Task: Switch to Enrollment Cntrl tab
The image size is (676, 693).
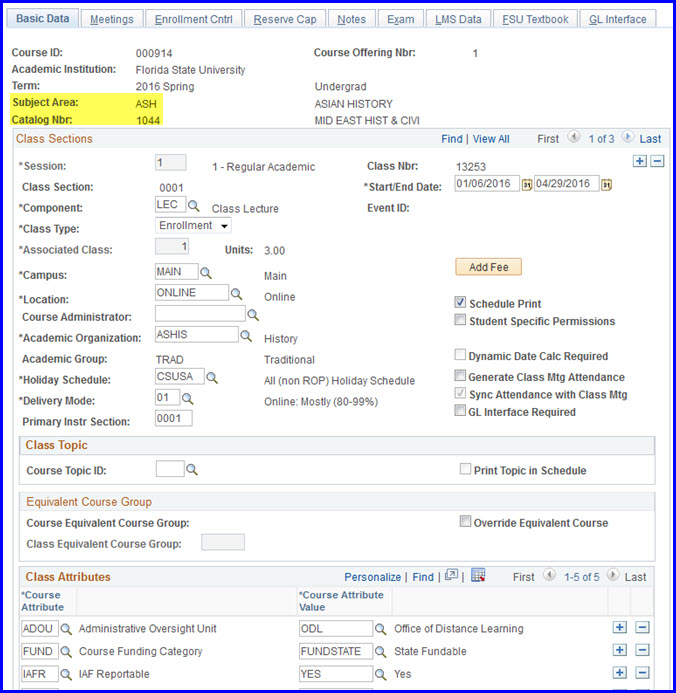Action: [x=194, y=19]
